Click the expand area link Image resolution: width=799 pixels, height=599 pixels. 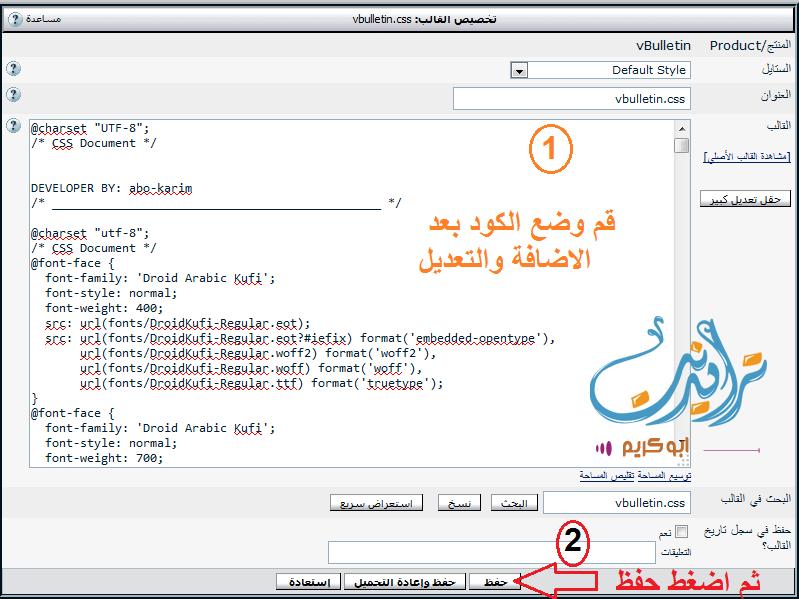coord(664,475)
